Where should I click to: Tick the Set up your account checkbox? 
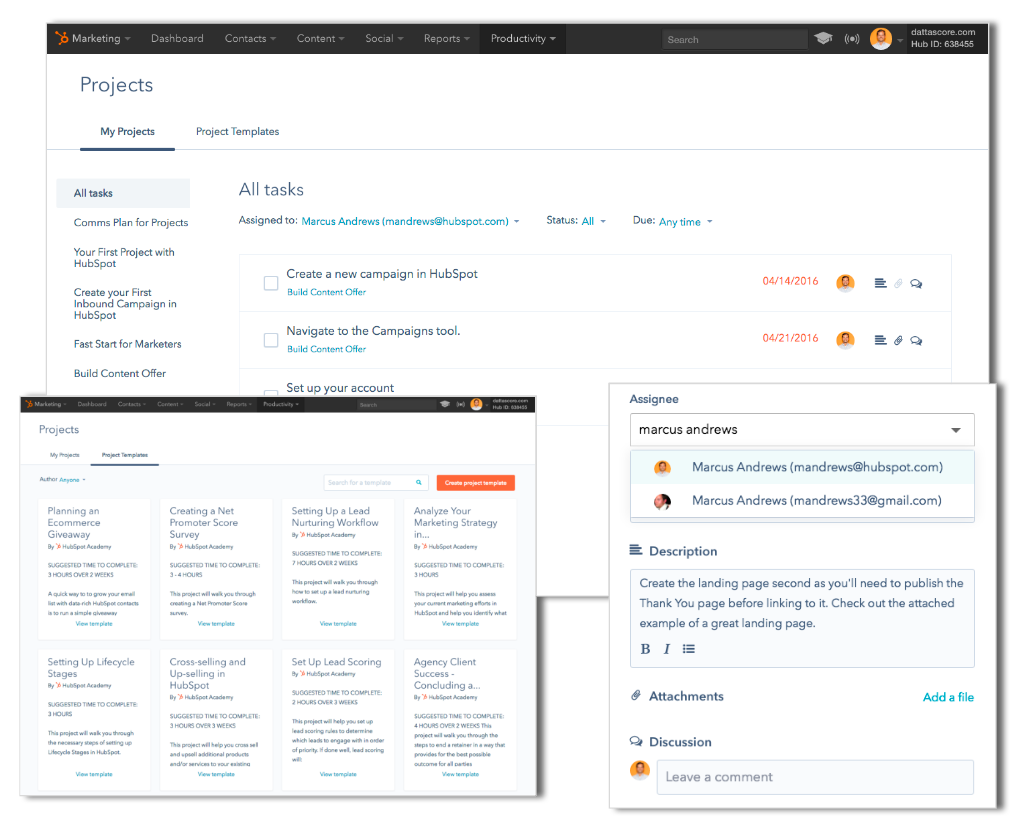coord(271,395)
